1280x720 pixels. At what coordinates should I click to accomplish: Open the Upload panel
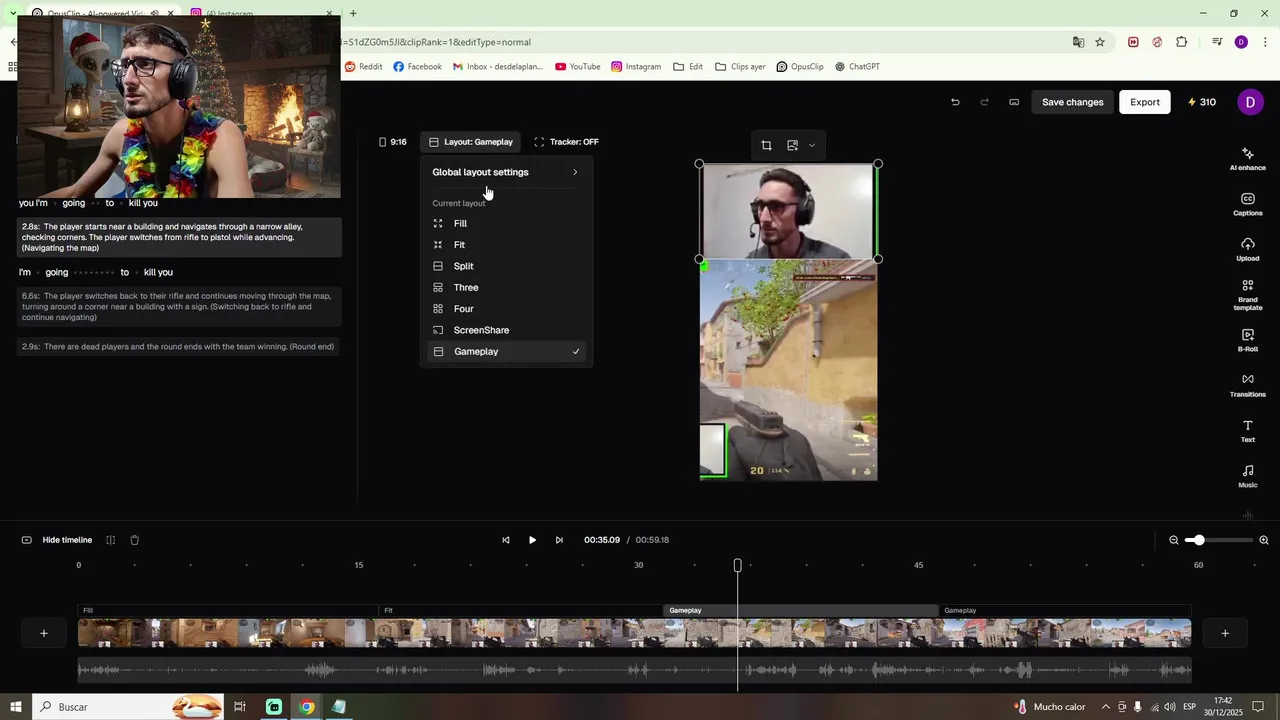[1247, 250]
